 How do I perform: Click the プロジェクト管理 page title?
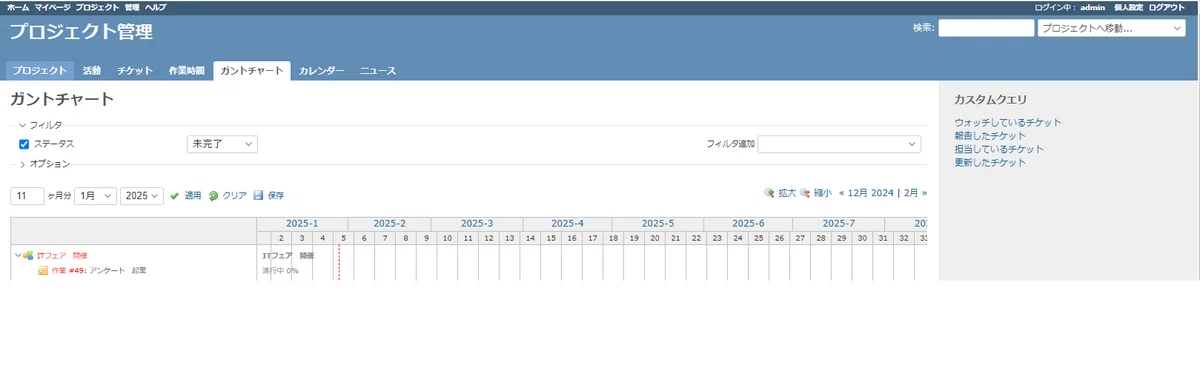tap(82, 32)
